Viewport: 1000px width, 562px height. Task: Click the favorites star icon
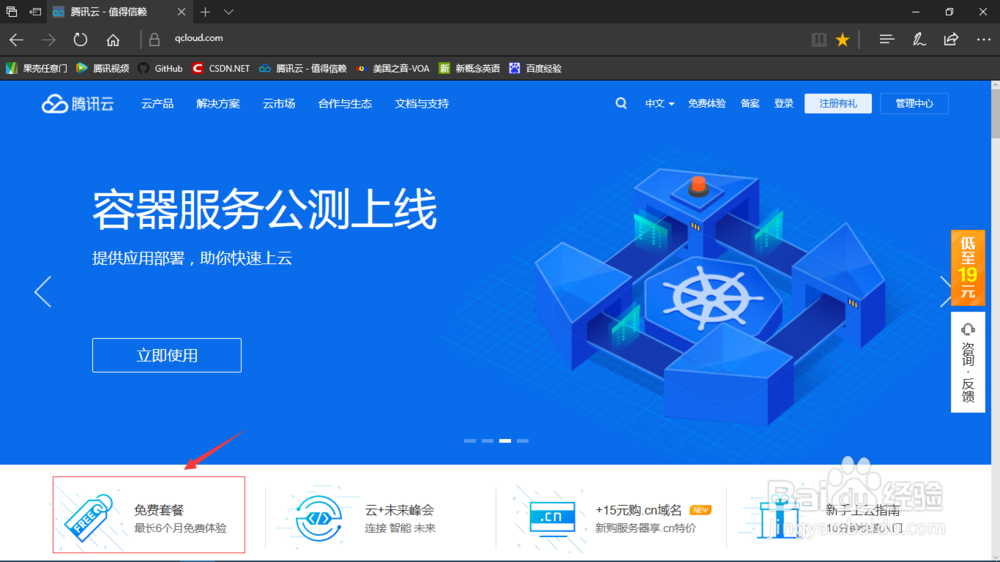click(843, 40)
